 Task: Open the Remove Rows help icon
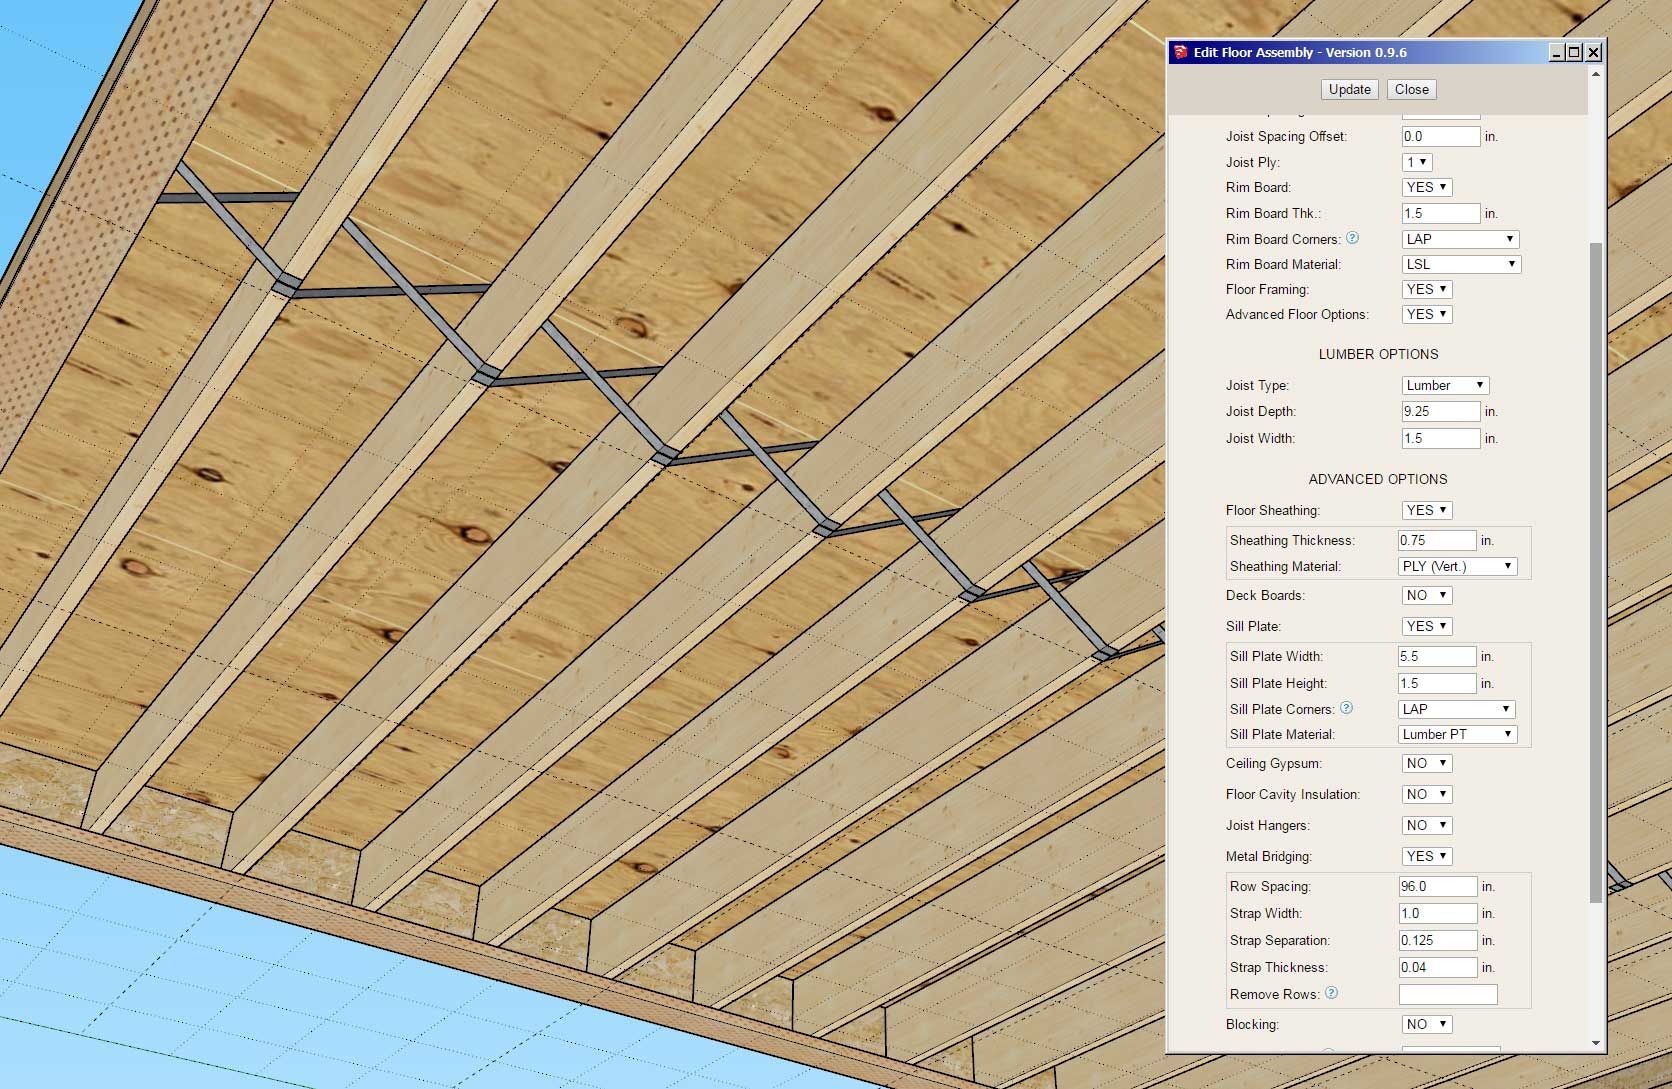(1331, 993)
